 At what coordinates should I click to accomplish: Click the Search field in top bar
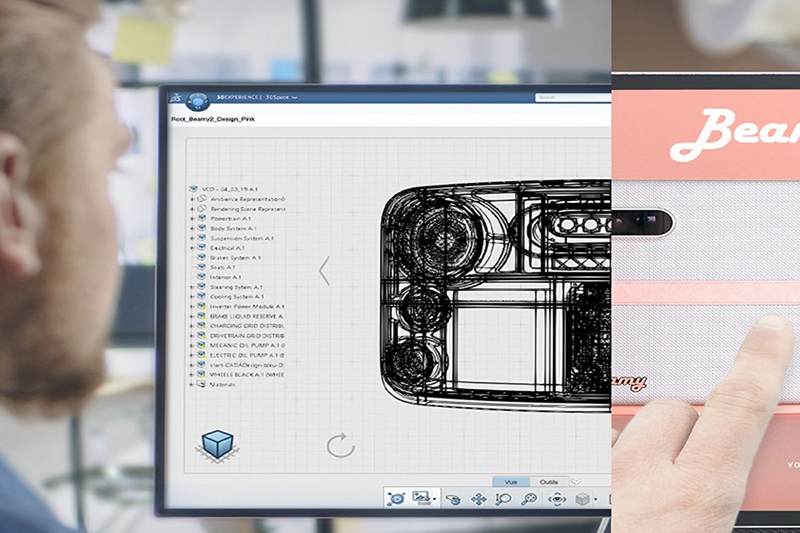click(x=570, y=97)
